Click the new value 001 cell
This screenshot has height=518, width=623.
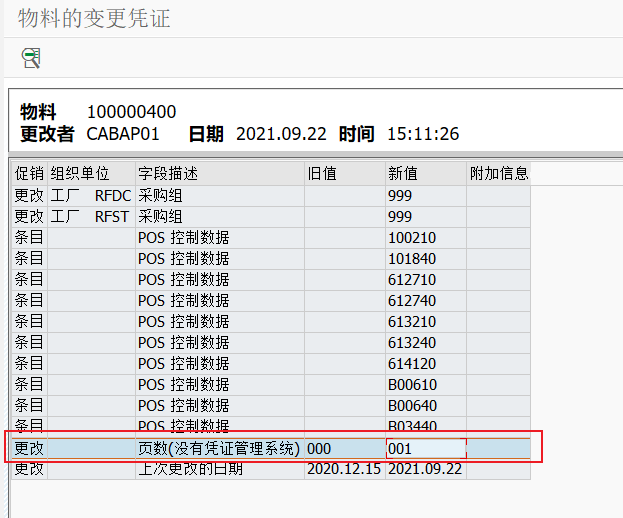(426, 449)
